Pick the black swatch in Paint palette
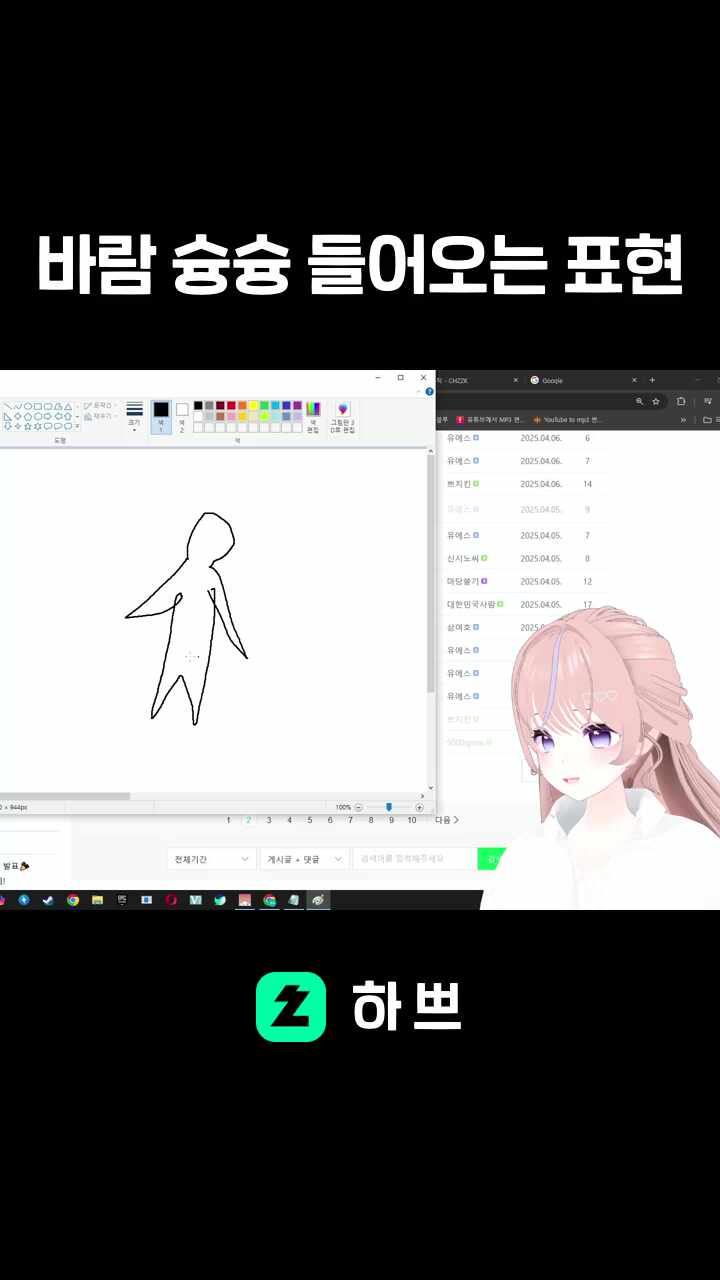This screenshot has width=720, height=1280. click(198, 406)
